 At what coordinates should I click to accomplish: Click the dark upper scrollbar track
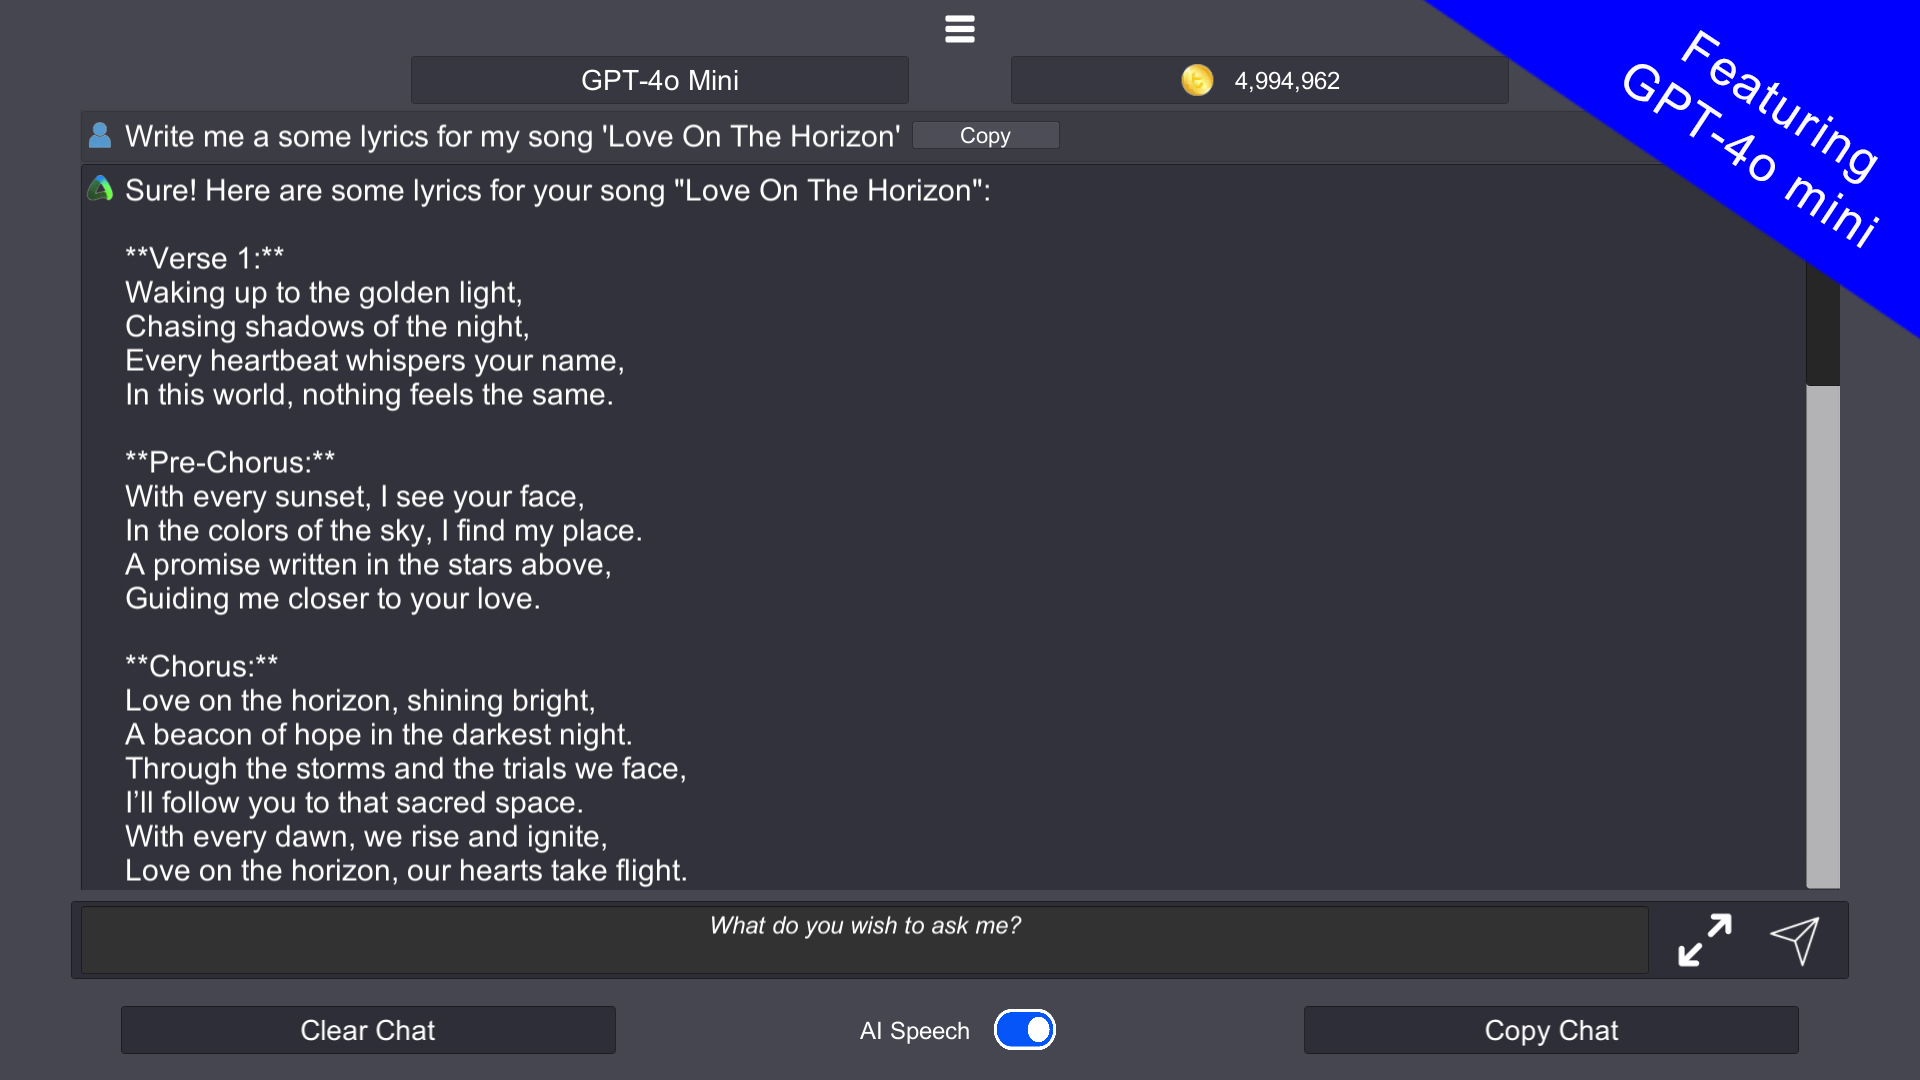(x=1822, y=330)
